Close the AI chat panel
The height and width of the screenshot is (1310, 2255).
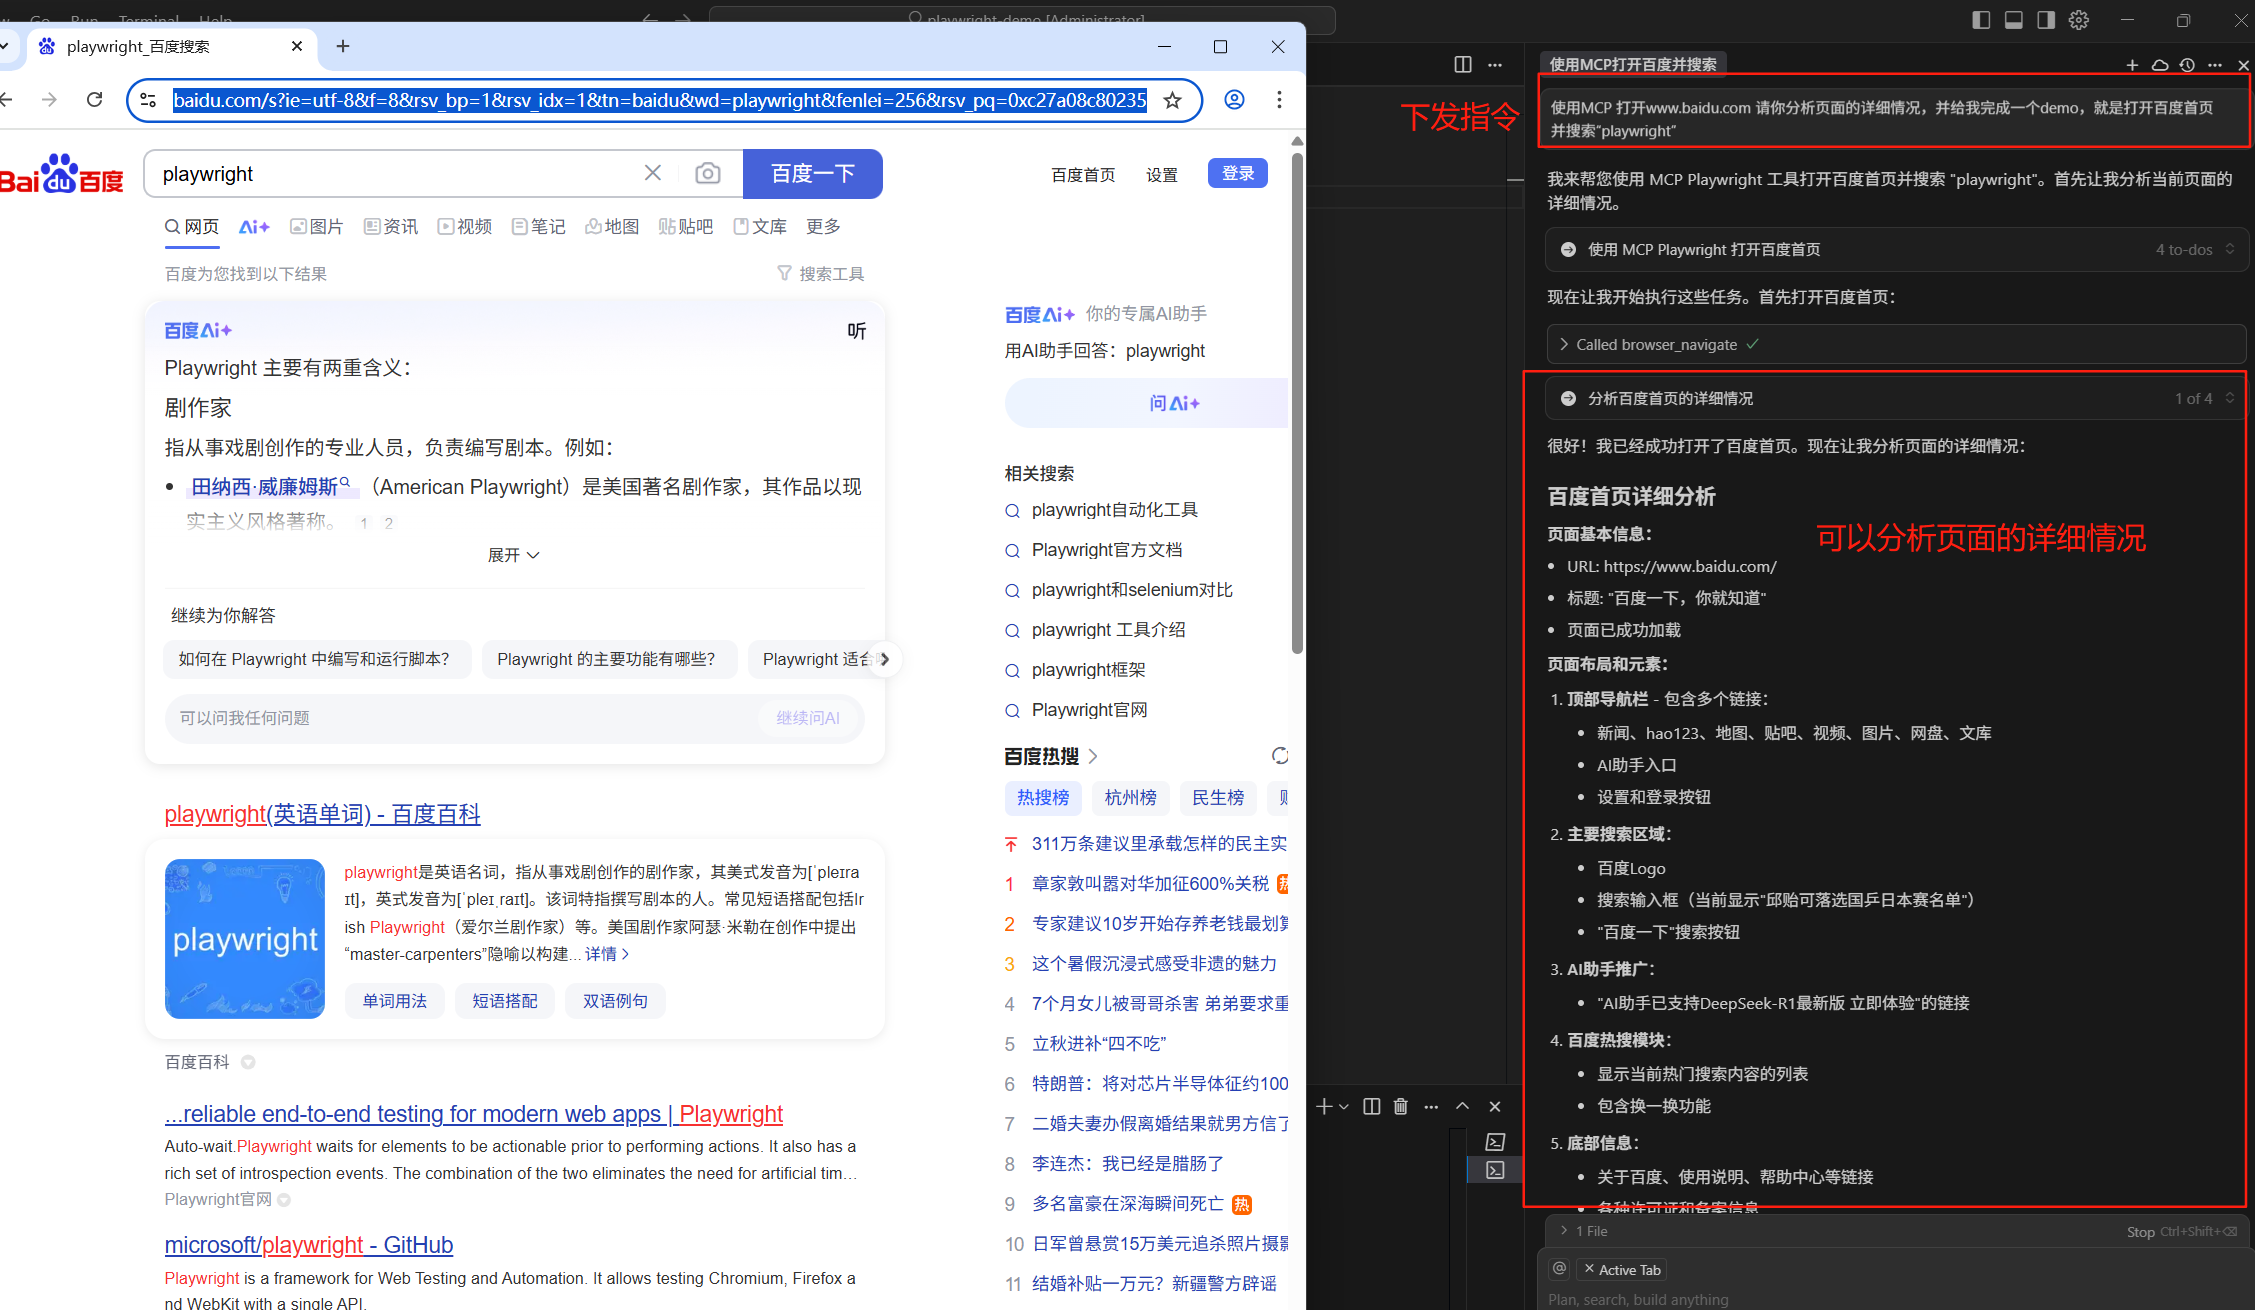(x=2243, y=65)
